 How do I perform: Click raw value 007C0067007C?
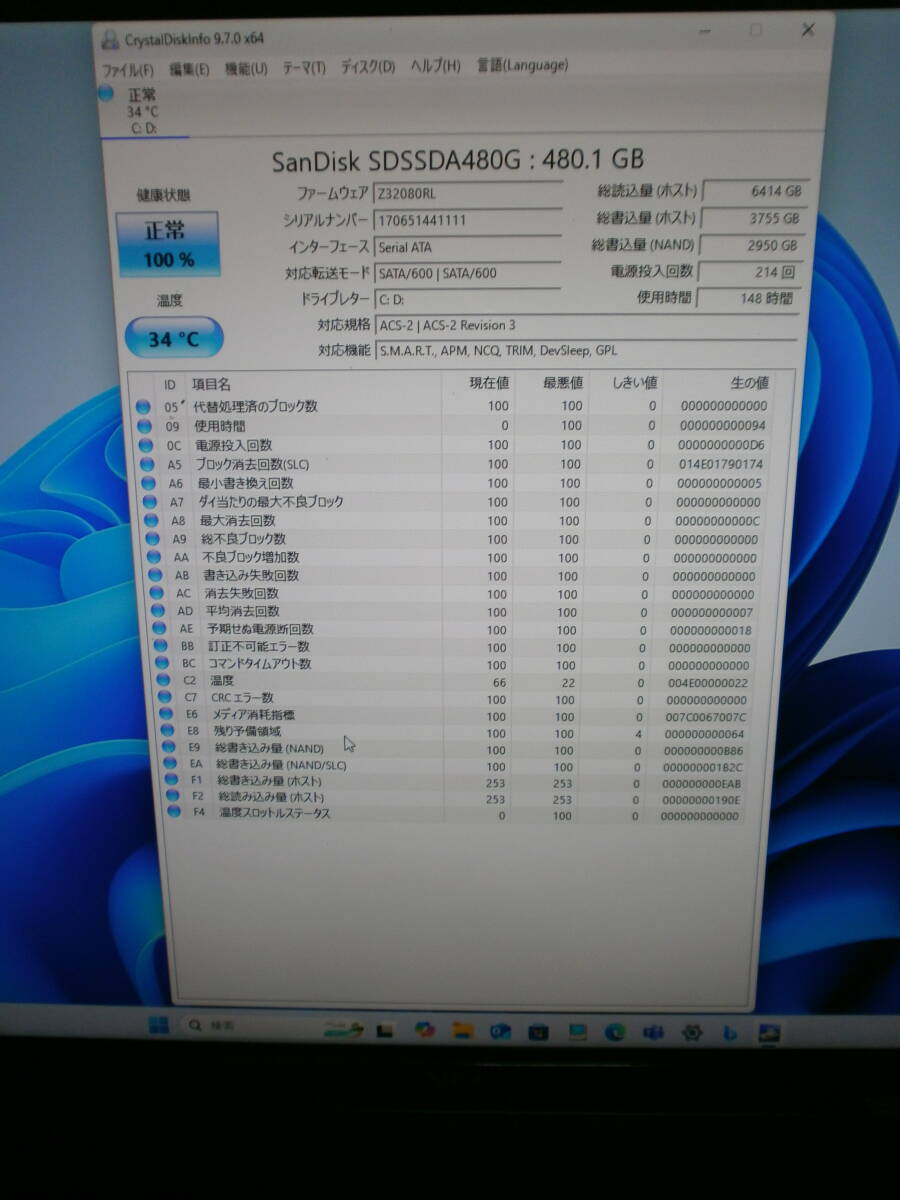[709, 717]
